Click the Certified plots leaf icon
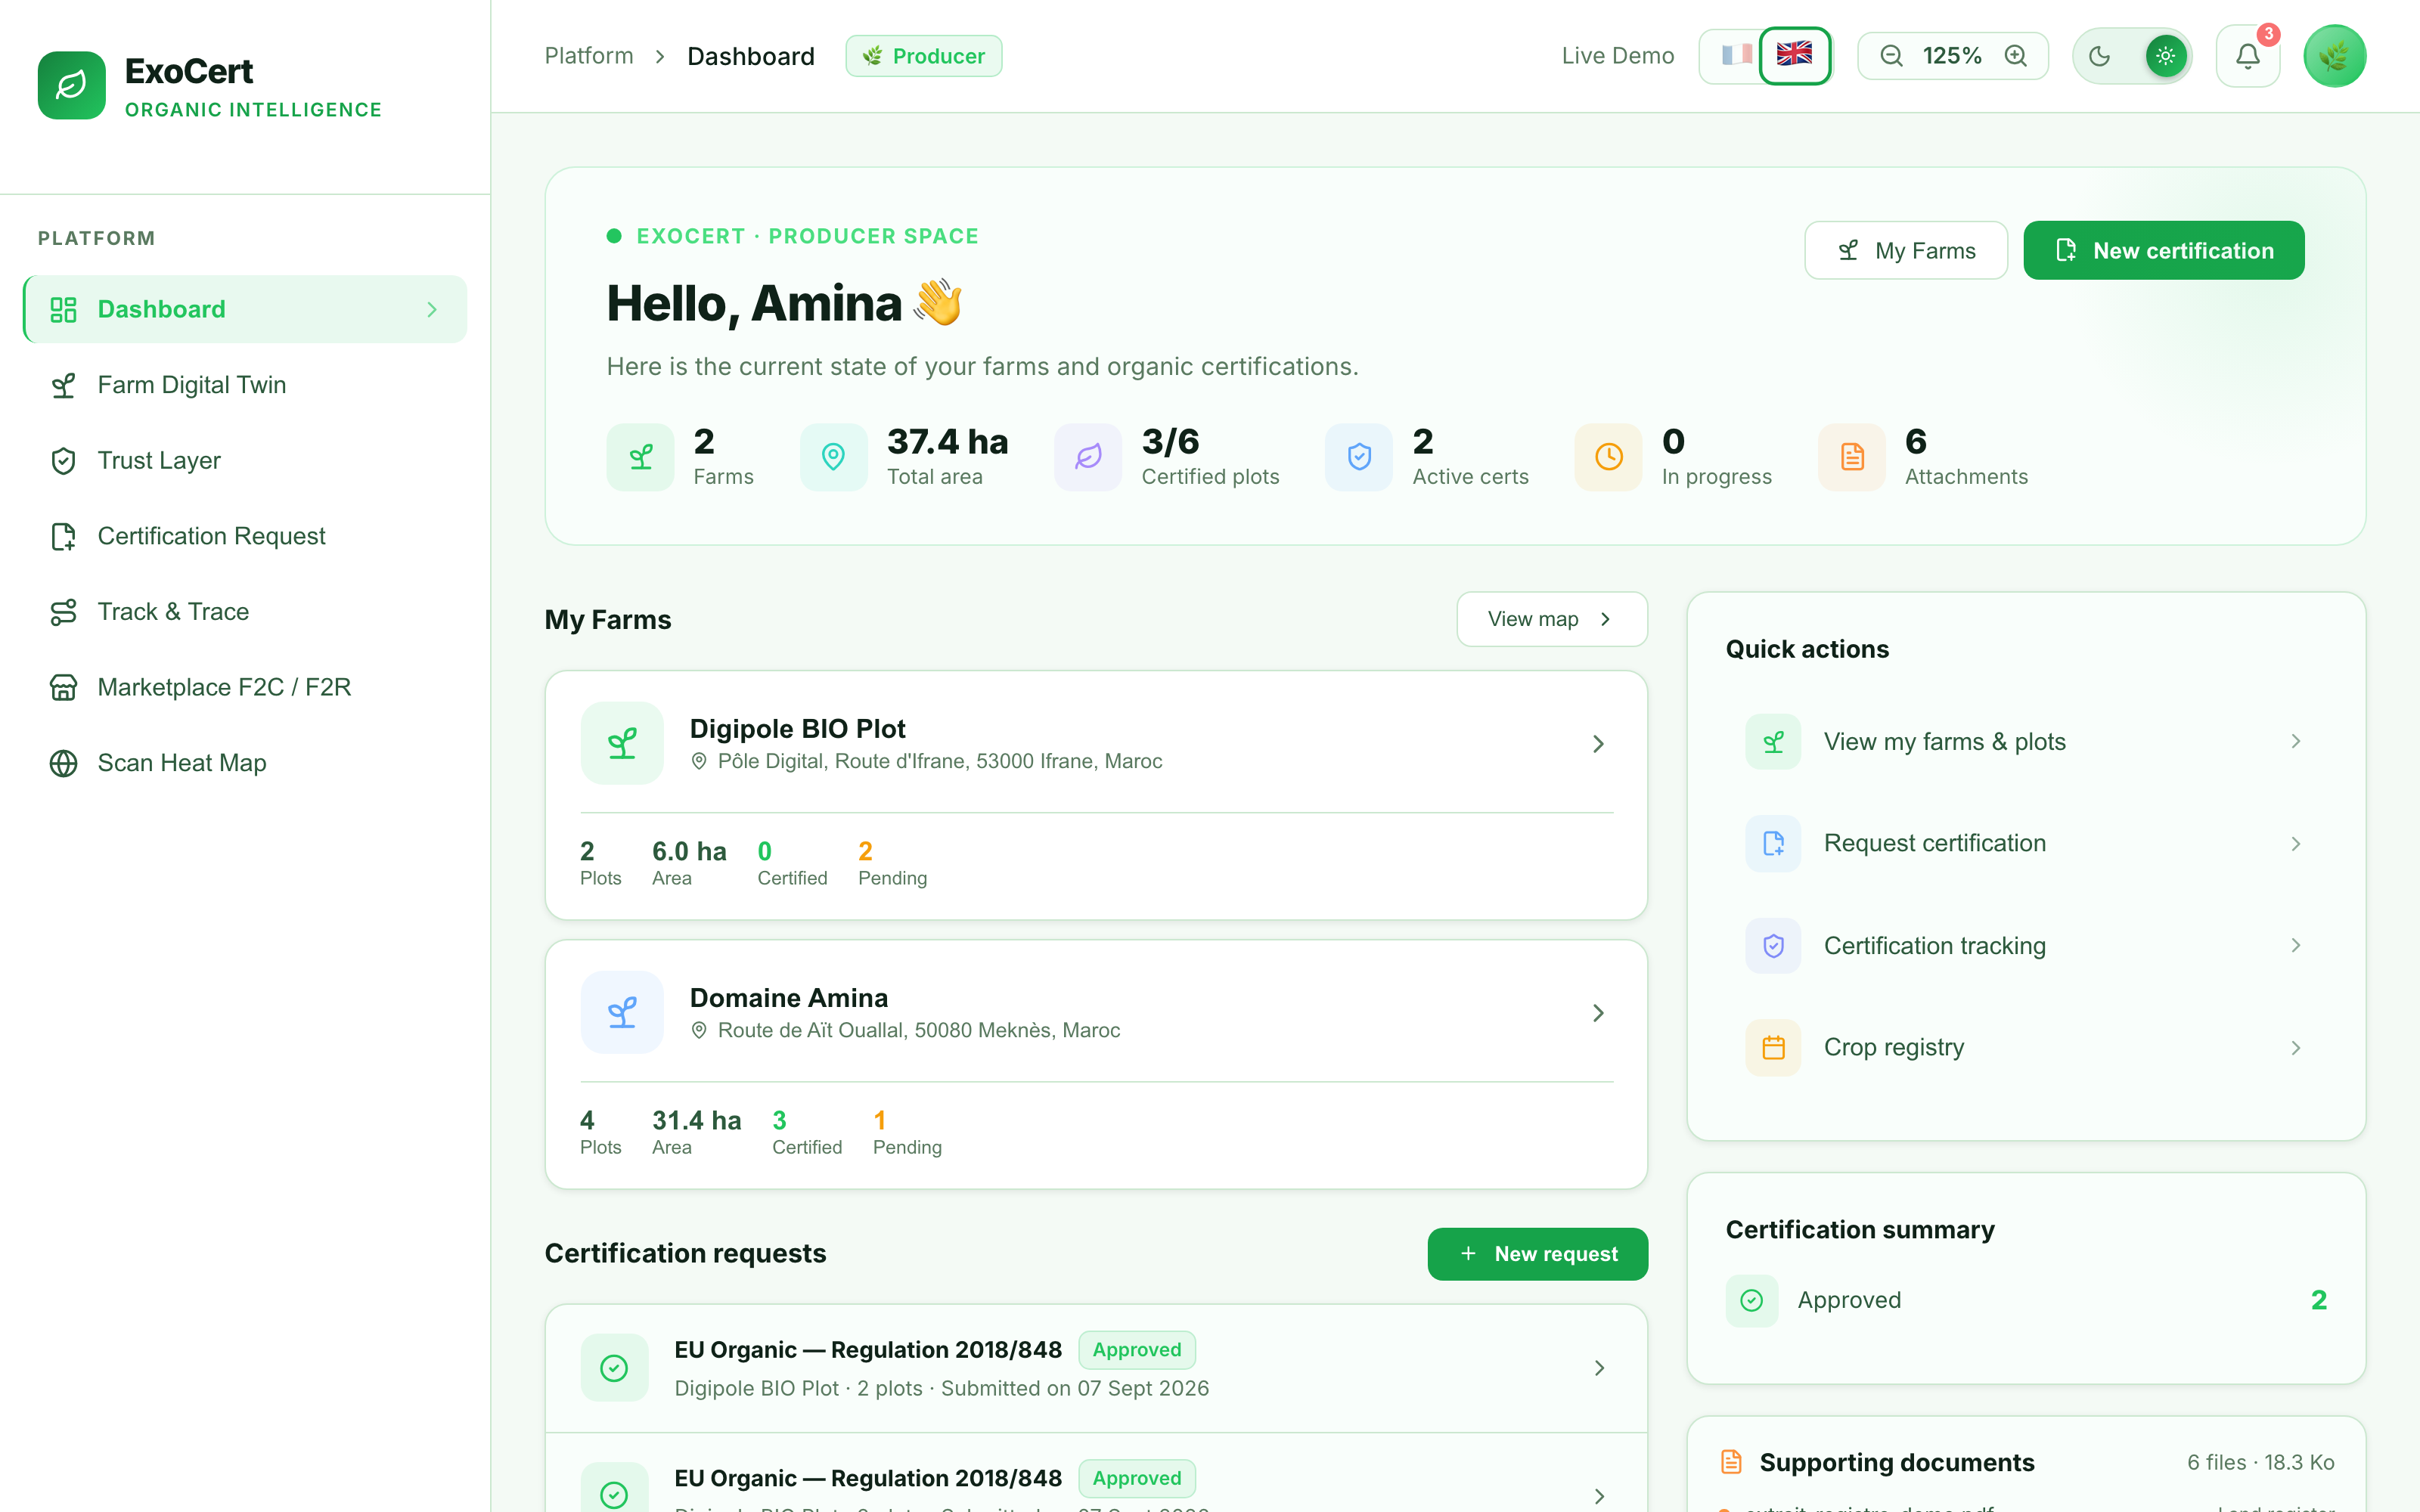The image size is (2420, 1512). point(1088,457)
